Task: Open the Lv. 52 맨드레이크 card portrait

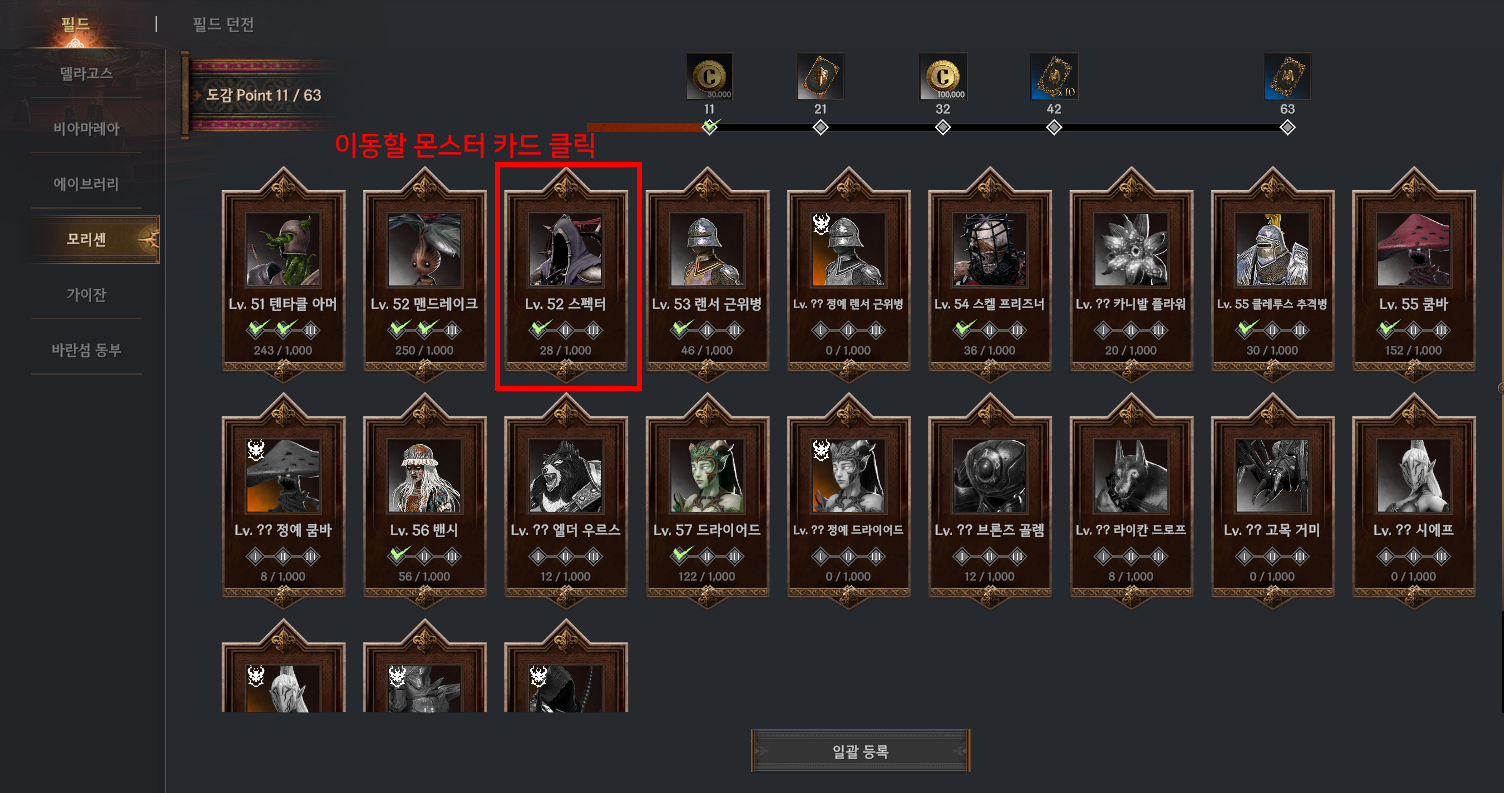Action: point(425,250)
